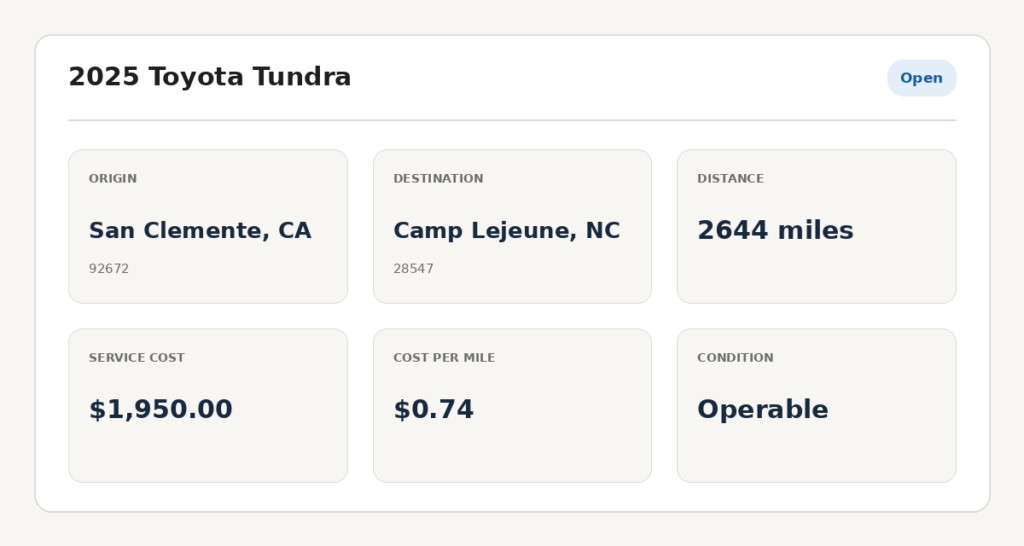Screen dimensions: 1024x546
Task: Click the San Clemente, CA text
Action: pos(200,231)
